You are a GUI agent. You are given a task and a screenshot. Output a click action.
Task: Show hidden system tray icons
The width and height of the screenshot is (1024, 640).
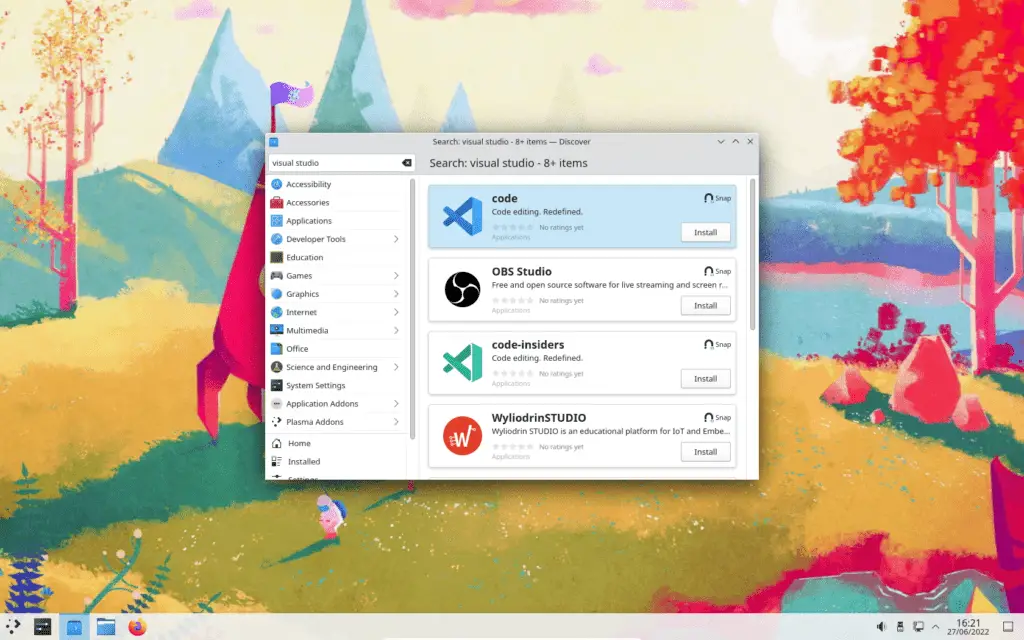point(937,627)
